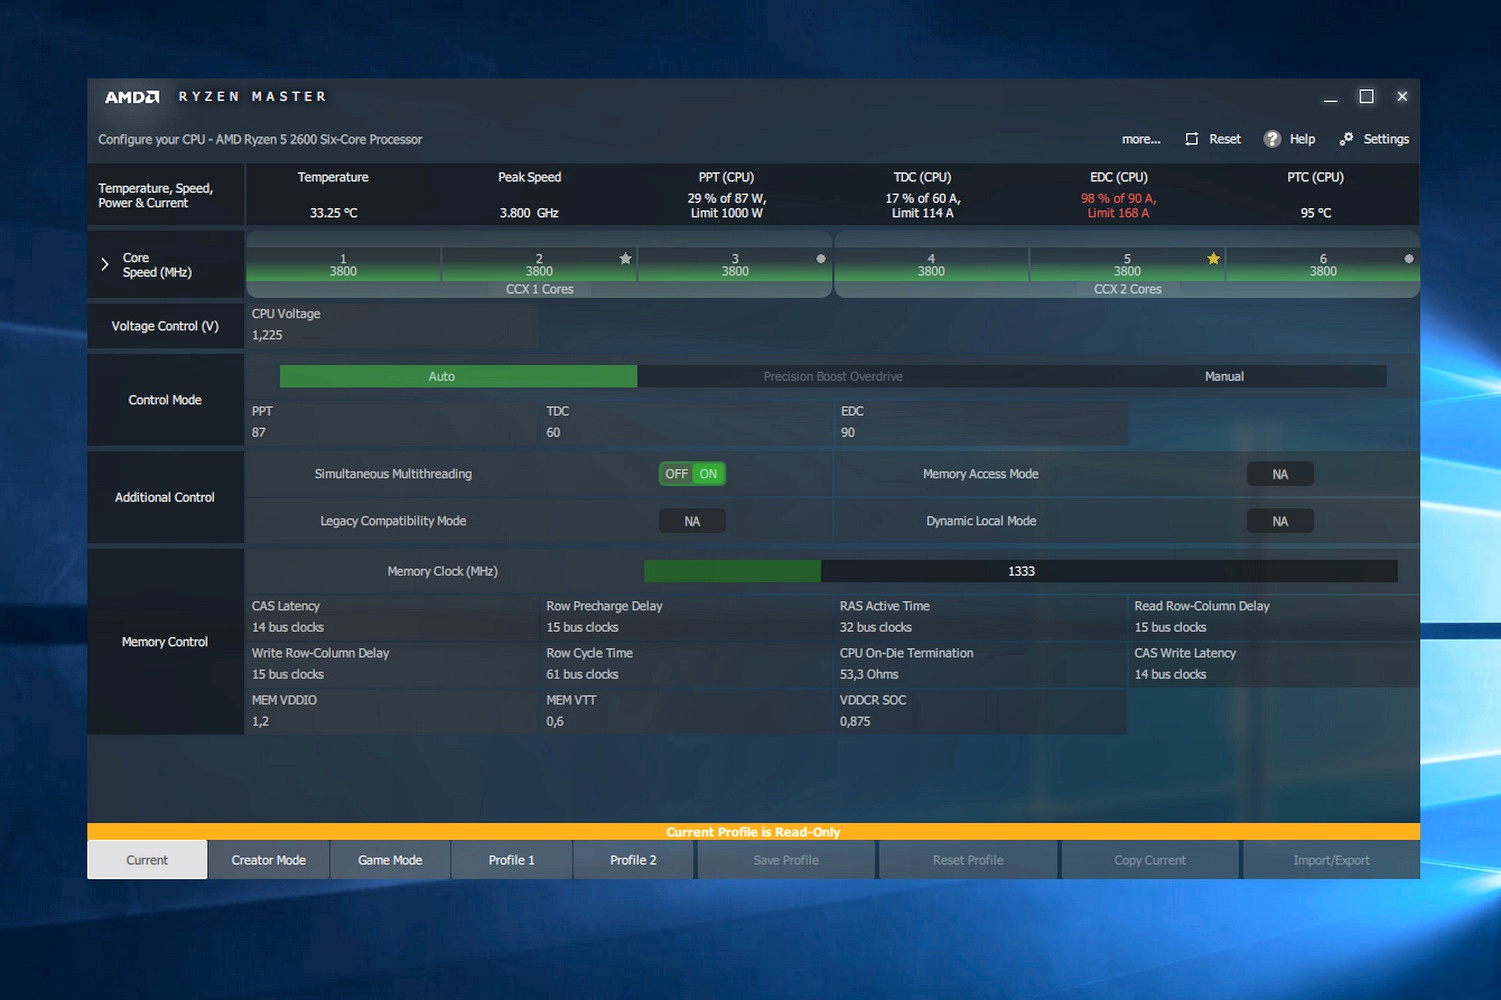Click Write Row-Column Delay value
Viewport: 1501px width, 1000px height.
pos(288,674)
